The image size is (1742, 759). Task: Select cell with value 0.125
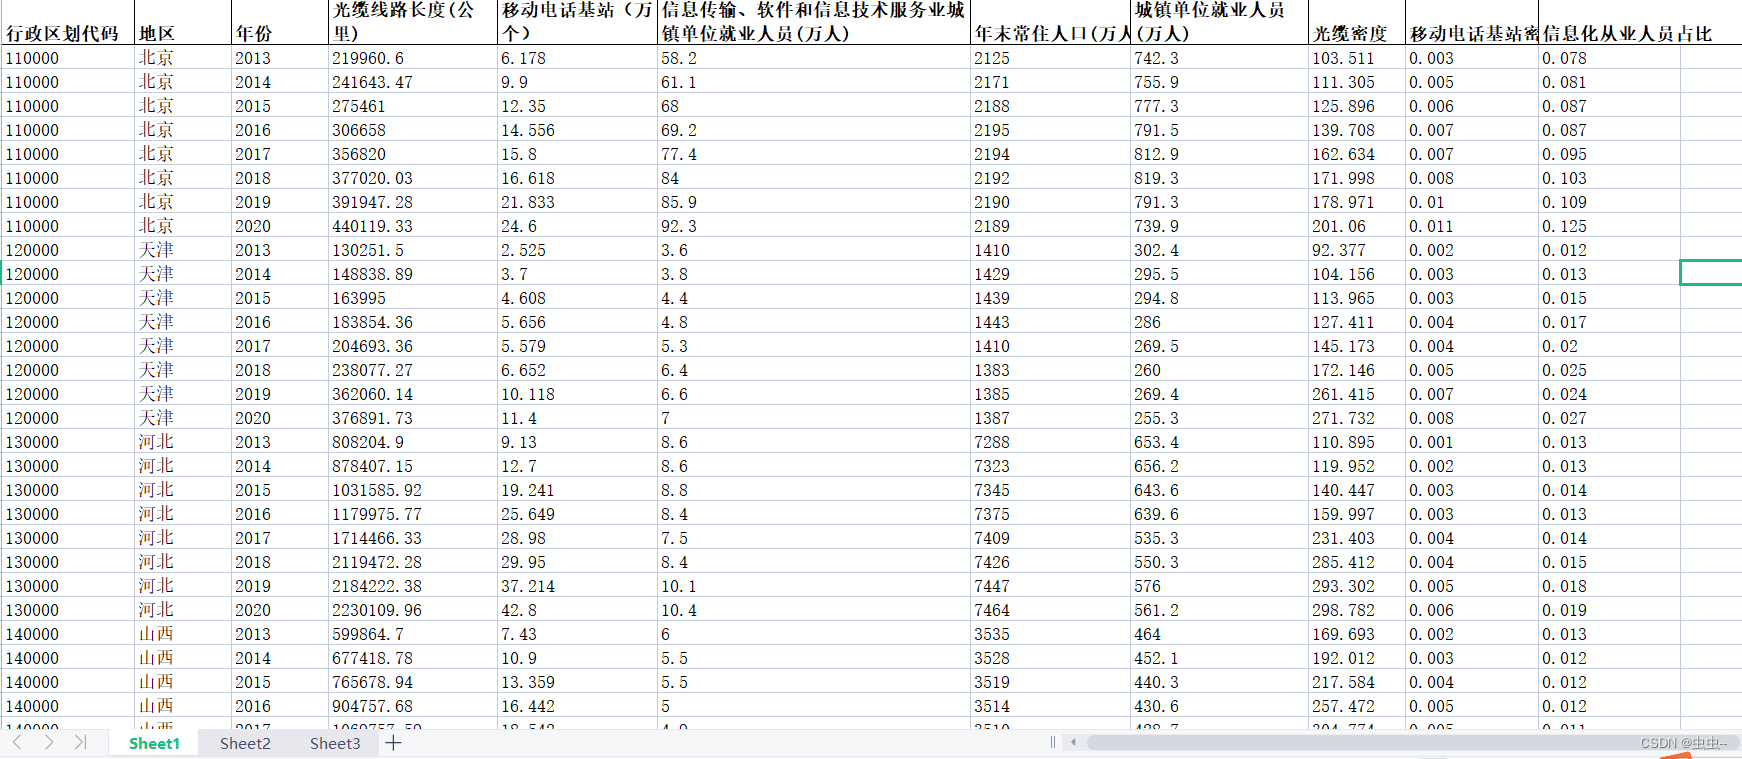pyautogui.click(x=1609, y=226)
